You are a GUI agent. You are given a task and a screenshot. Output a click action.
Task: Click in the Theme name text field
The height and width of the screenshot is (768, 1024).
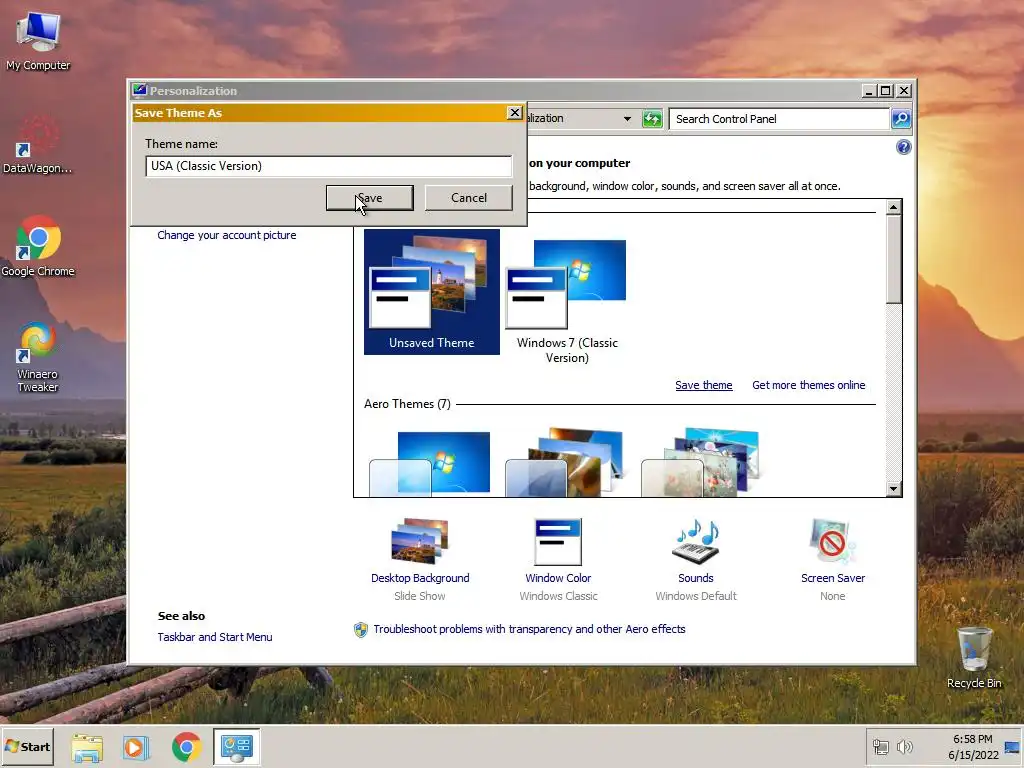[328, 166]
